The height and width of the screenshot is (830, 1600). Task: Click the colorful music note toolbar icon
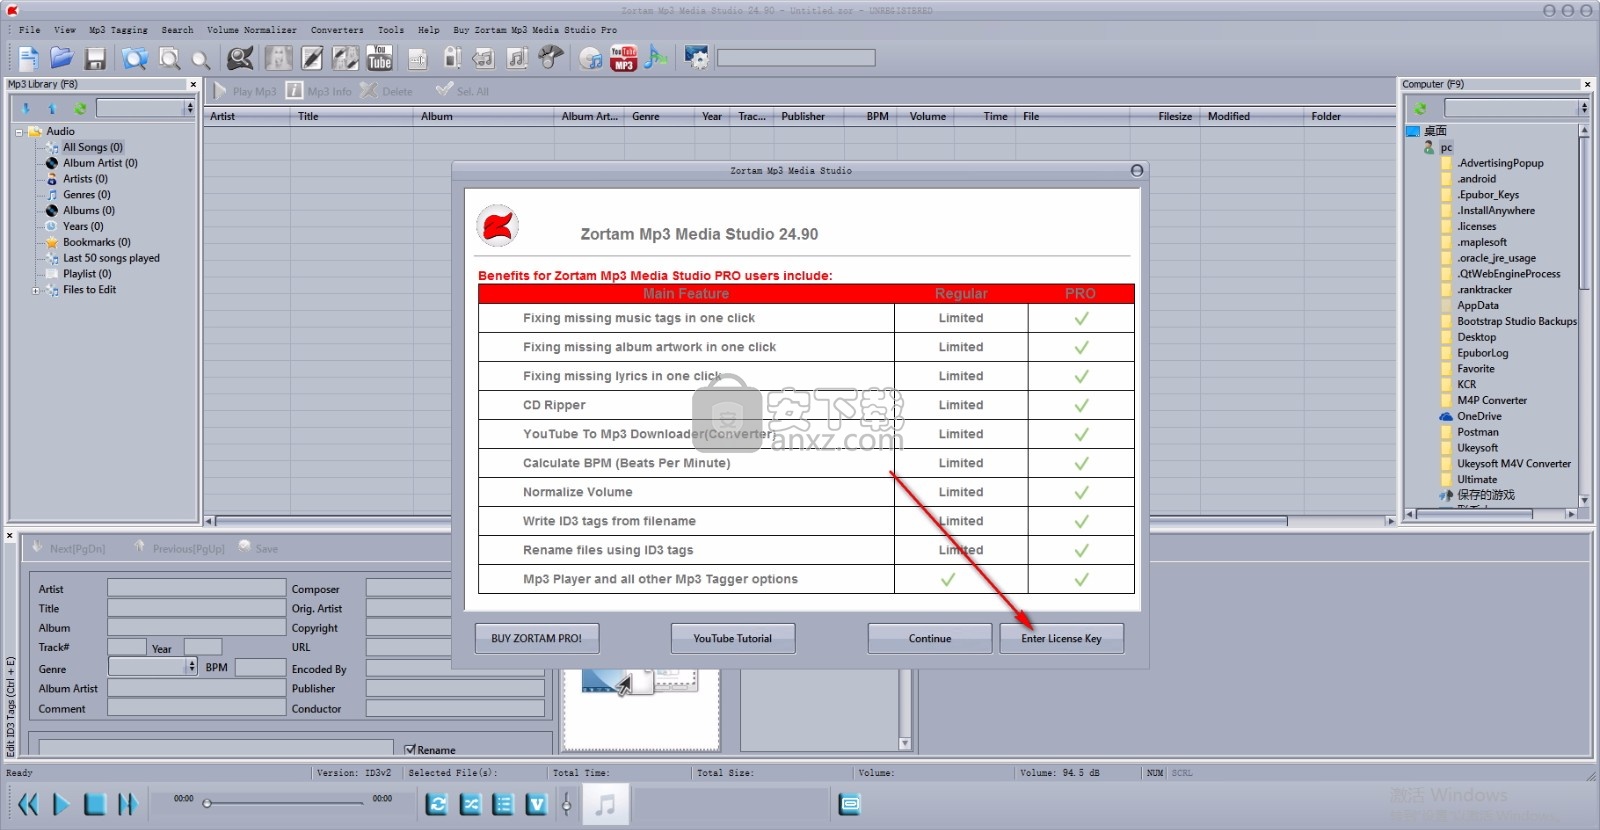656,58
